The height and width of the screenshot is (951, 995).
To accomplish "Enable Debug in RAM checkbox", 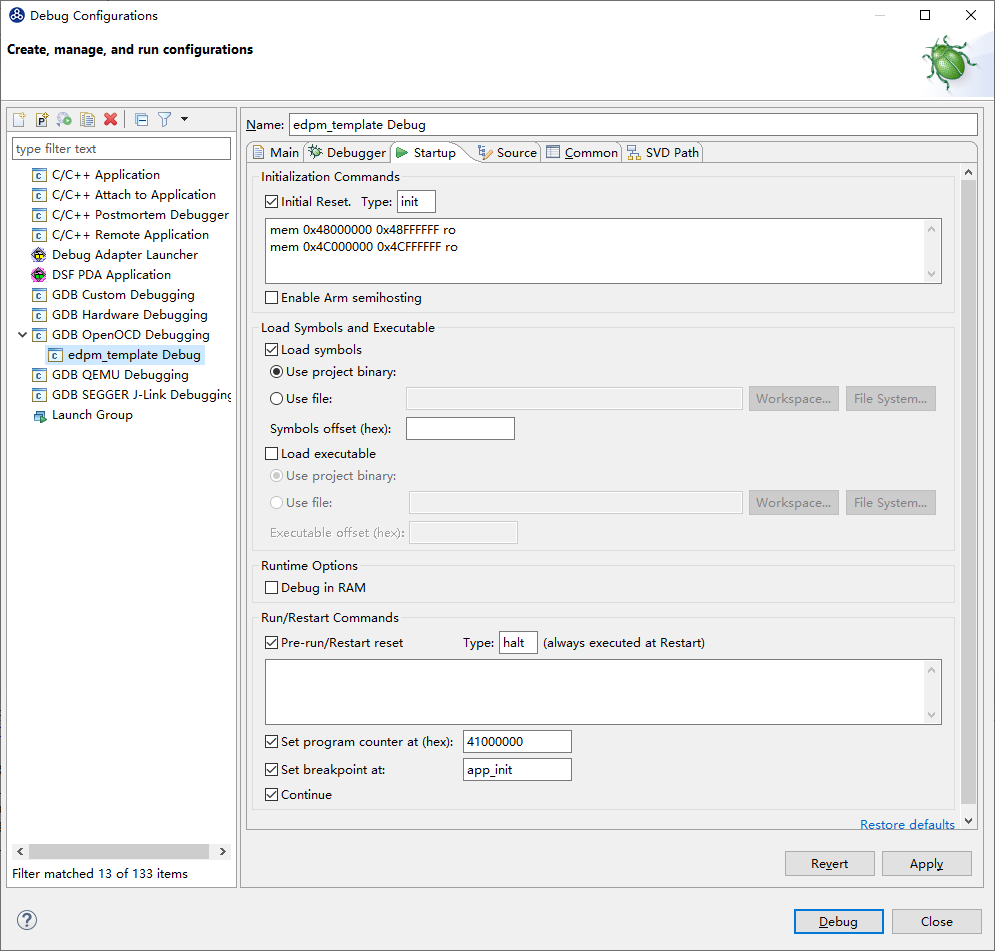I will coord(272,587).
